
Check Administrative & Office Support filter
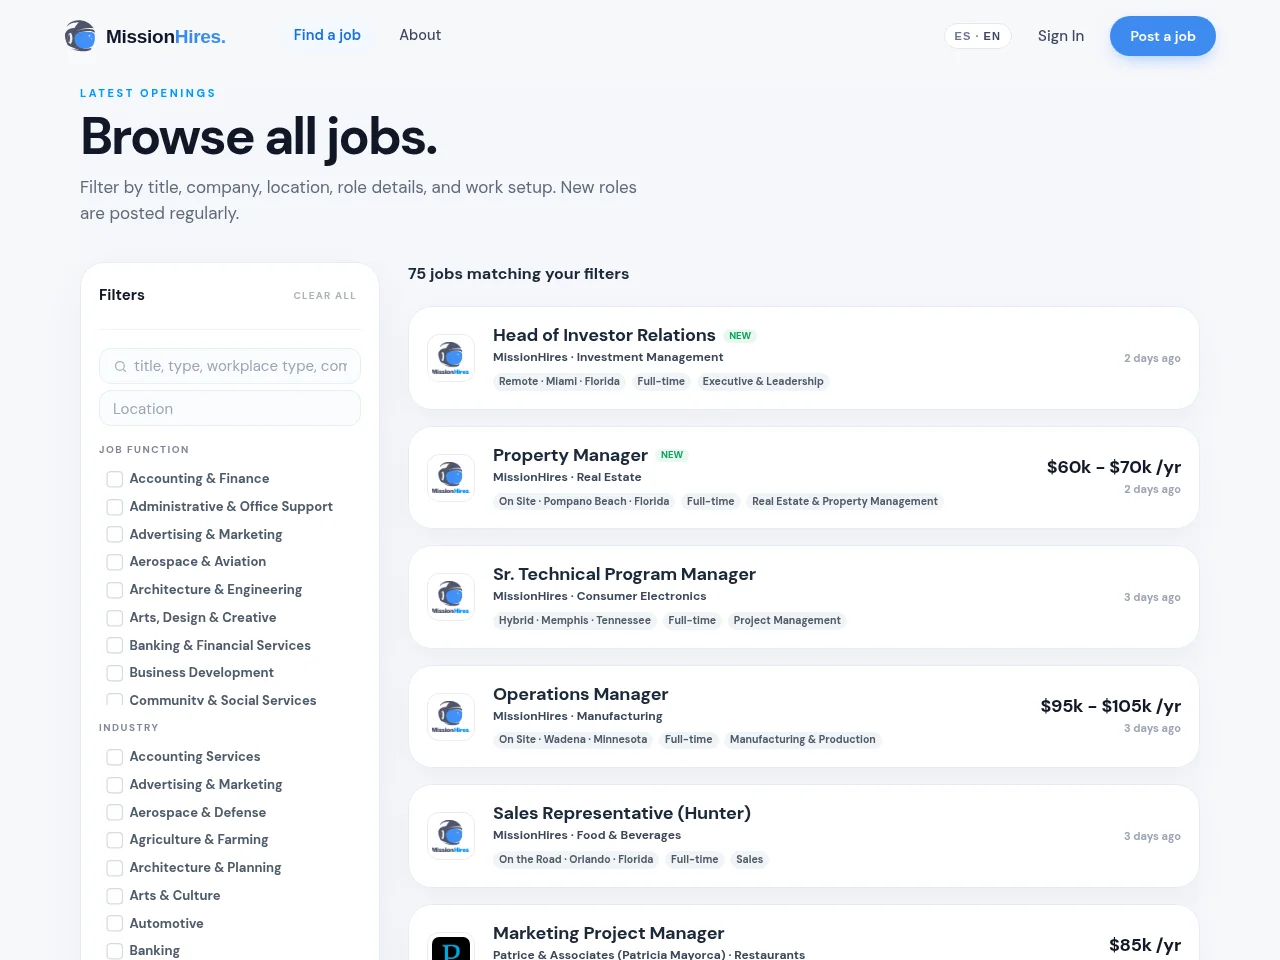pyautogui.click(x=115, y=507)
